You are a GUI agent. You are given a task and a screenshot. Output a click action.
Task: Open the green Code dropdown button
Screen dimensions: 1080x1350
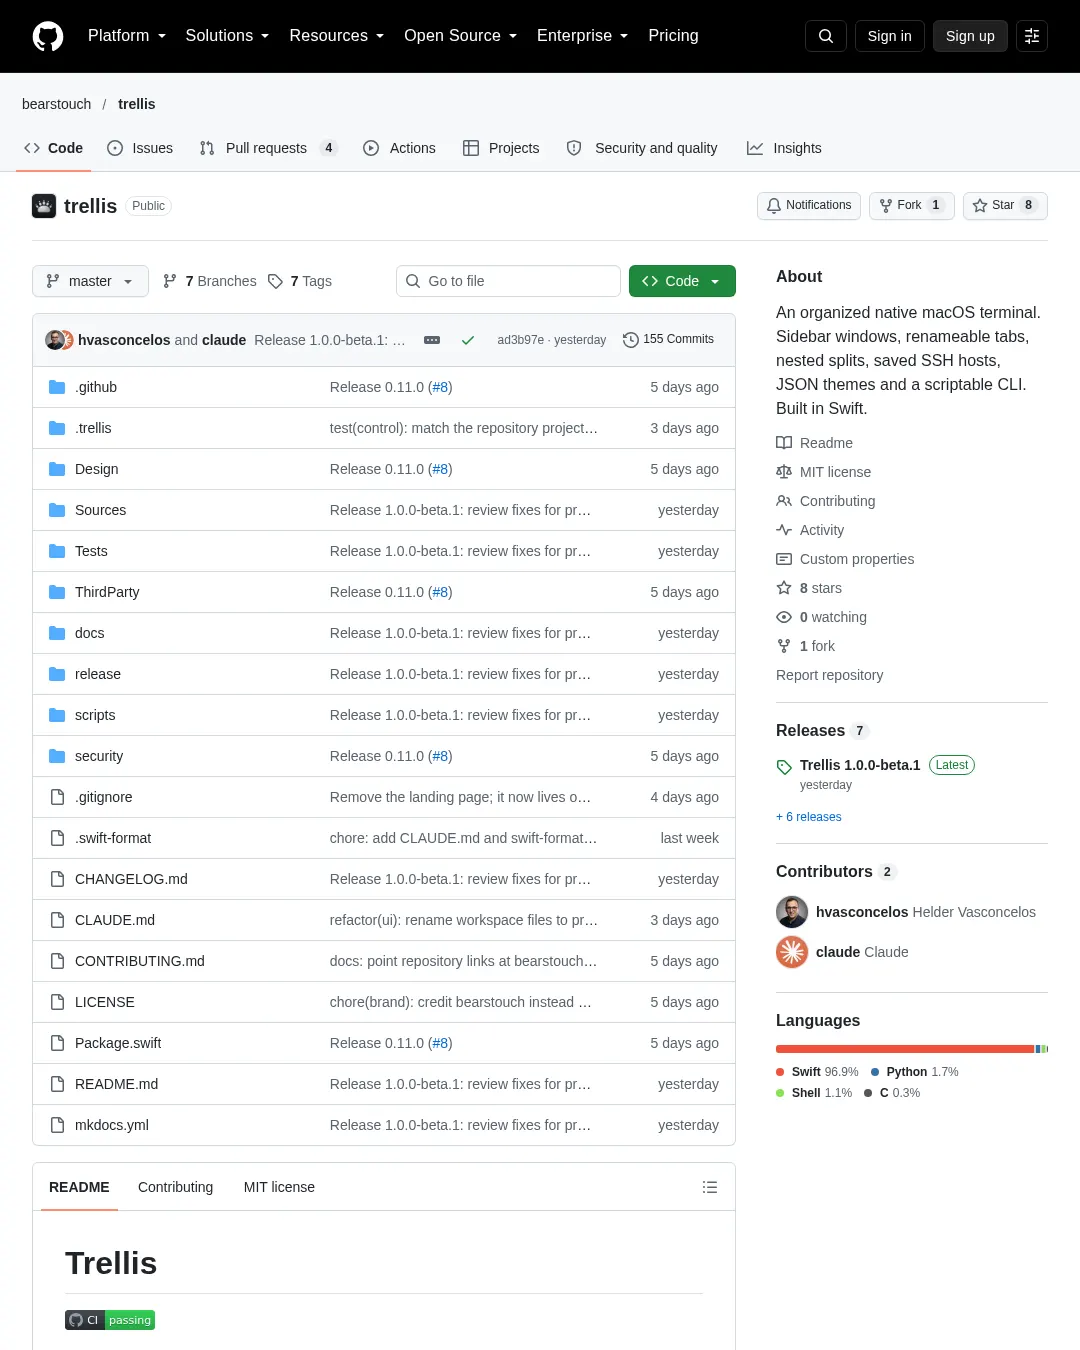coord(682,281)
